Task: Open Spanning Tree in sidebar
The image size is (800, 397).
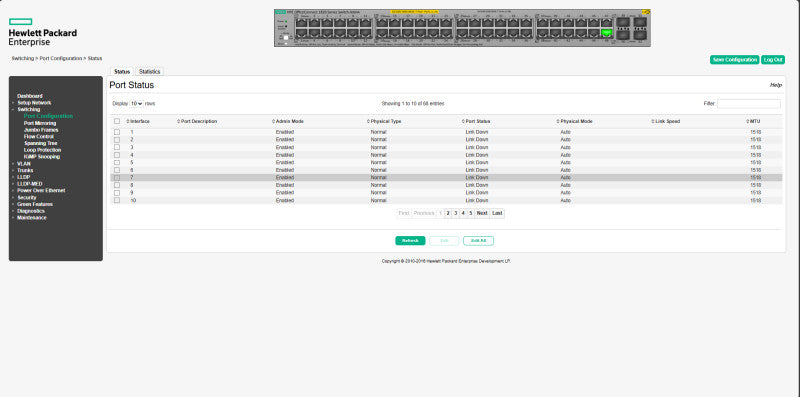Action: [40, 143]
